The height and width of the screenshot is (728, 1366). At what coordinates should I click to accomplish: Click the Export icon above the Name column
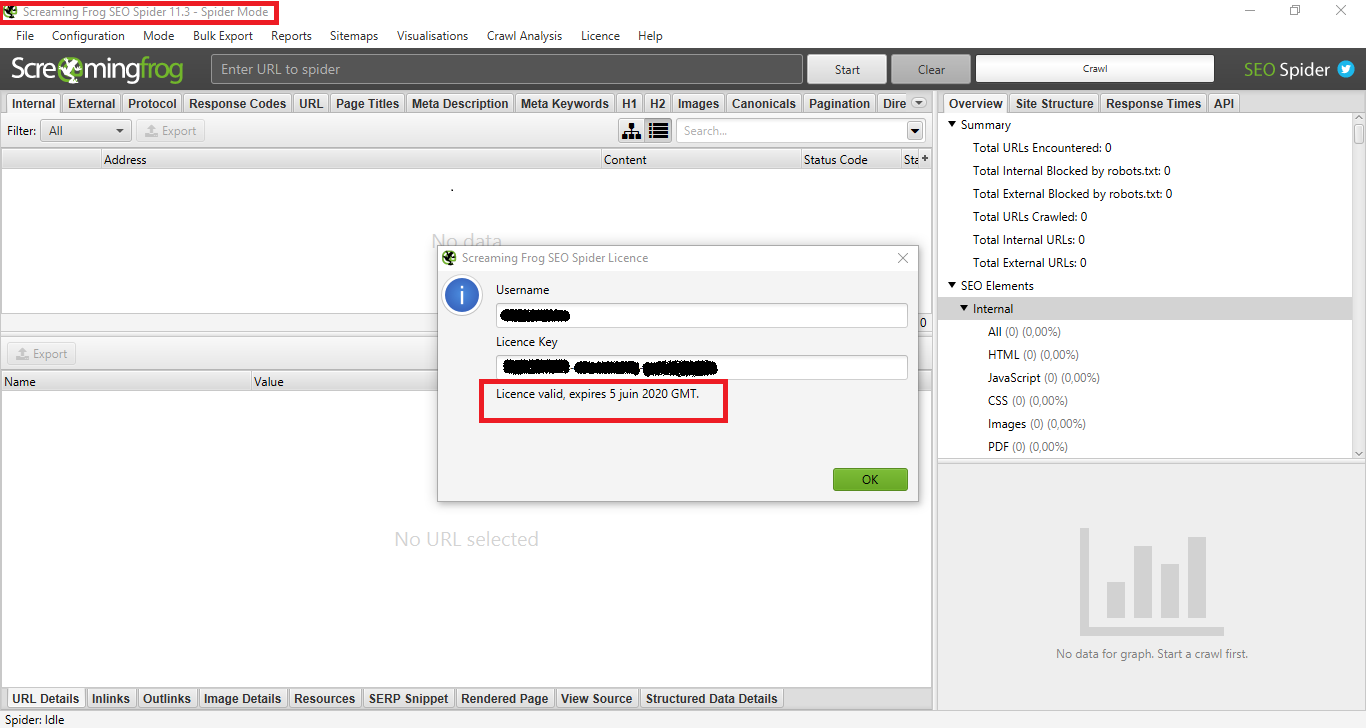tap(40, 353)
